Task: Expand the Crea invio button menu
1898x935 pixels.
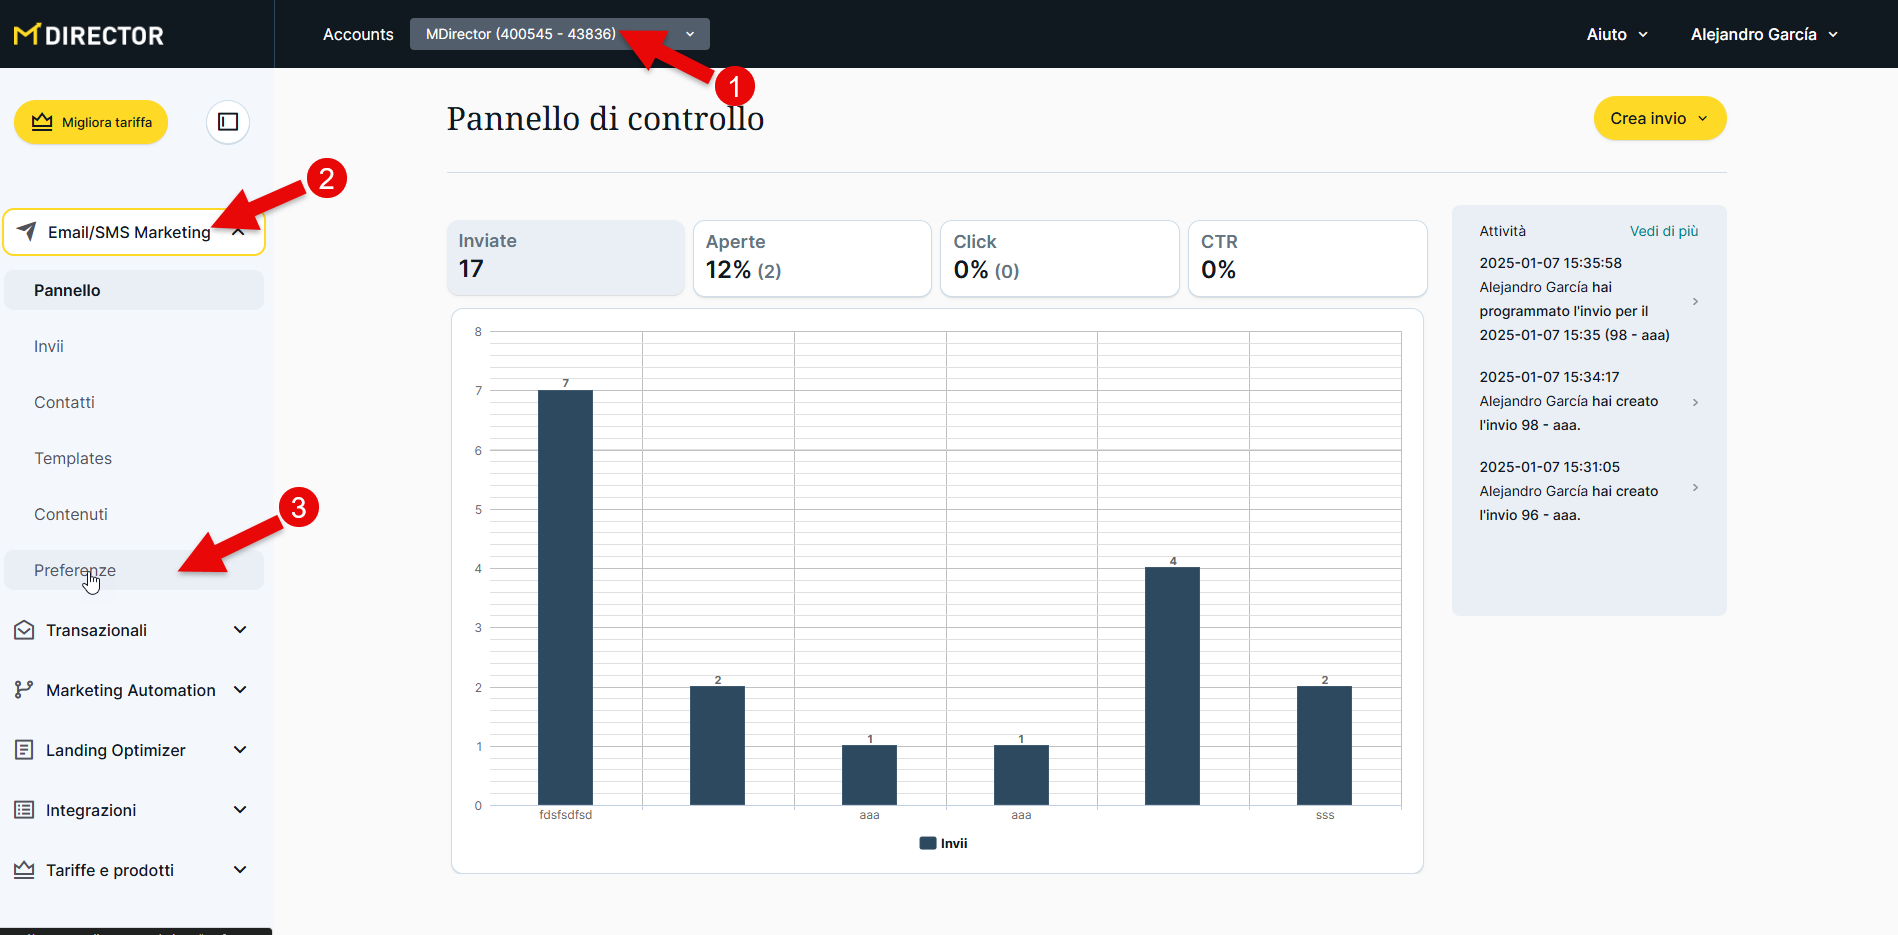Action: (x=1659, y=118)
